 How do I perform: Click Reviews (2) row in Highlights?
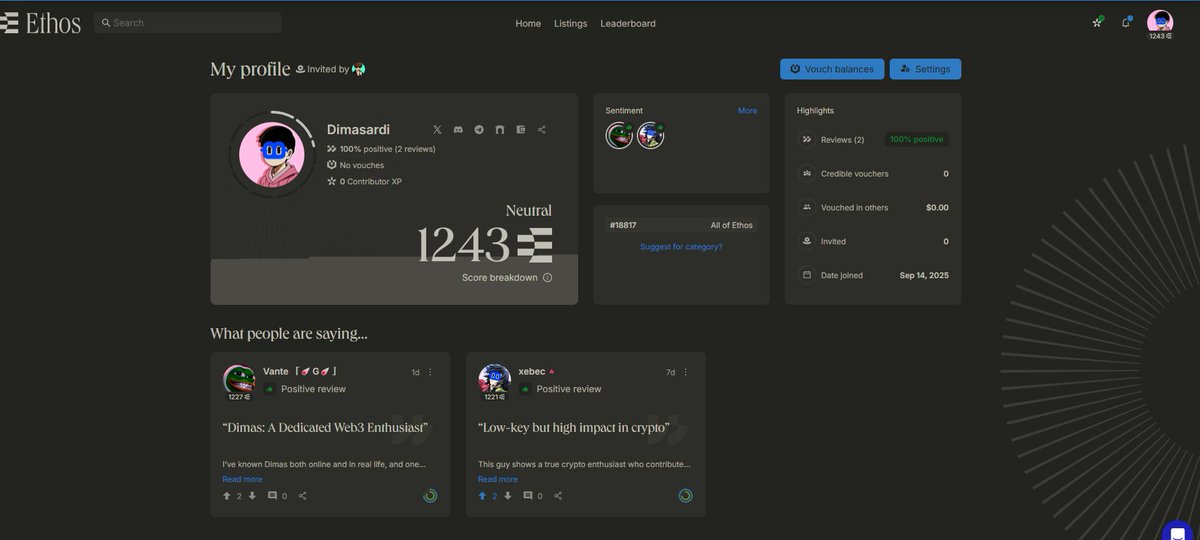point(875,139)
